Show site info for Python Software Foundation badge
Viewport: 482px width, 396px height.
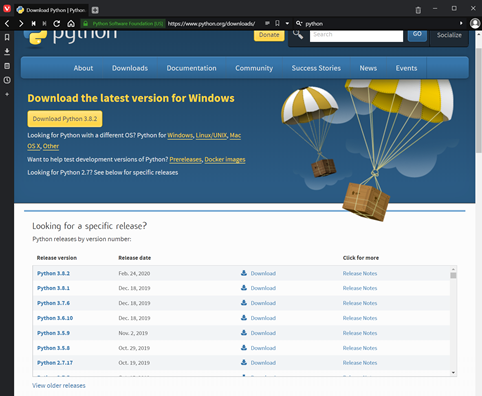(123, 24)
